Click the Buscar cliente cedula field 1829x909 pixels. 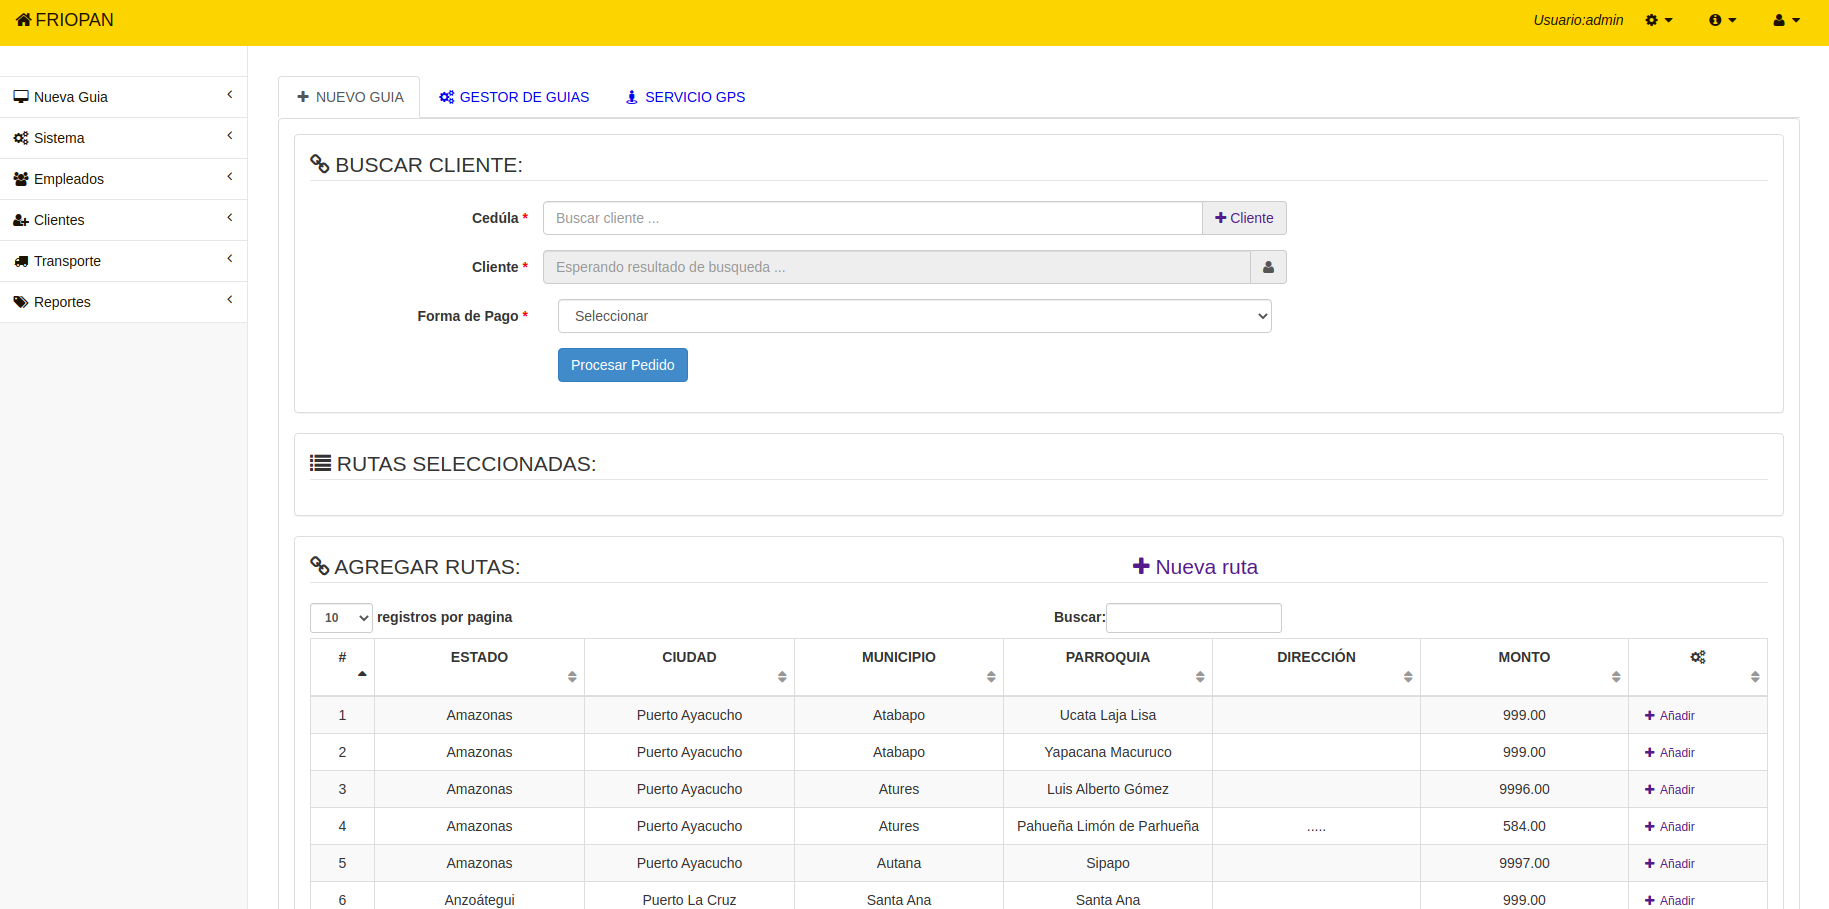coord(872,218)
